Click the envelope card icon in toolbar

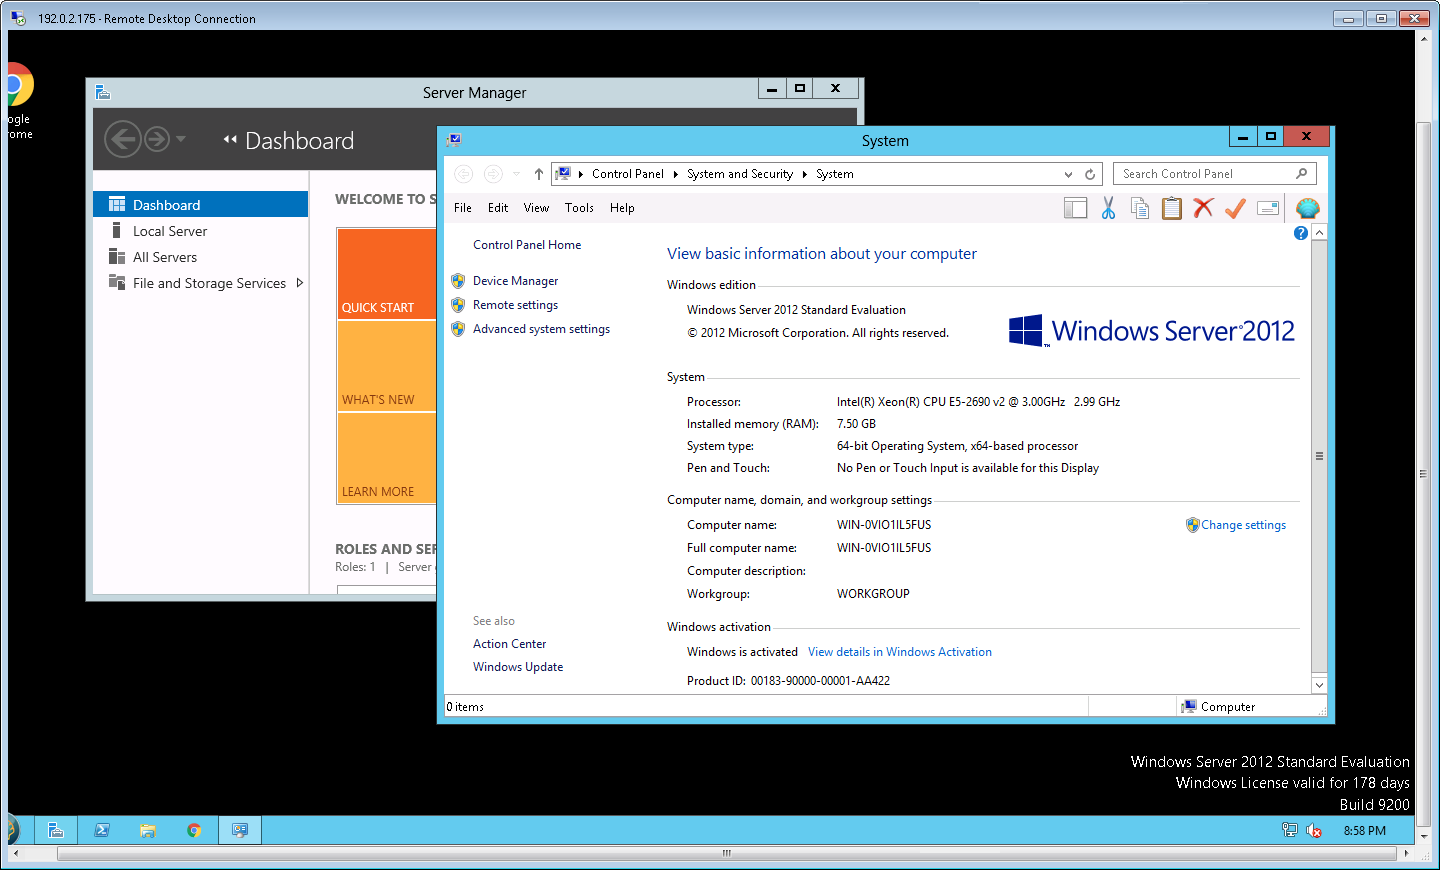pyautogui.click(x=1268, y=208)
